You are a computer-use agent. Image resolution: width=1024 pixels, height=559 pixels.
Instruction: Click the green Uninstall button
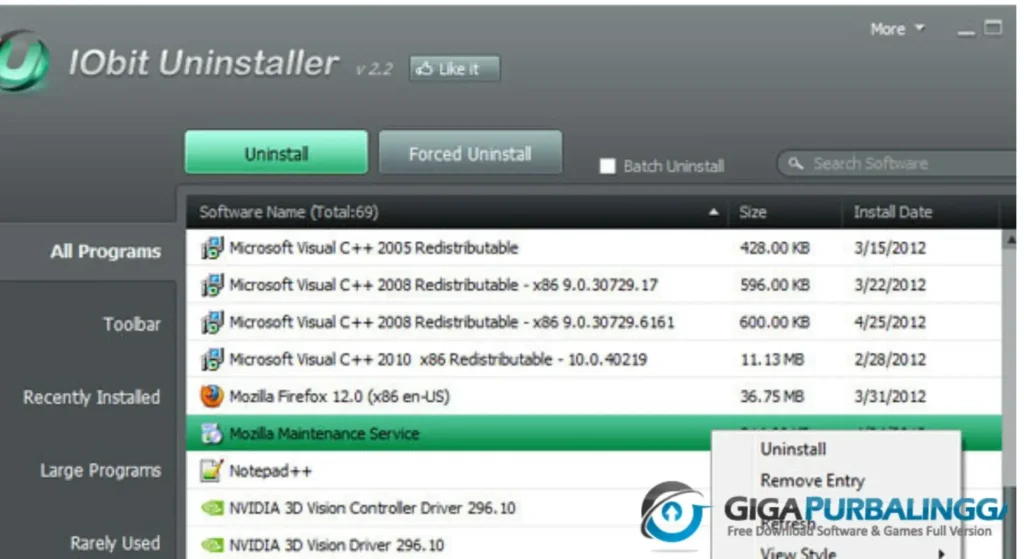click(x=276, y=153)
